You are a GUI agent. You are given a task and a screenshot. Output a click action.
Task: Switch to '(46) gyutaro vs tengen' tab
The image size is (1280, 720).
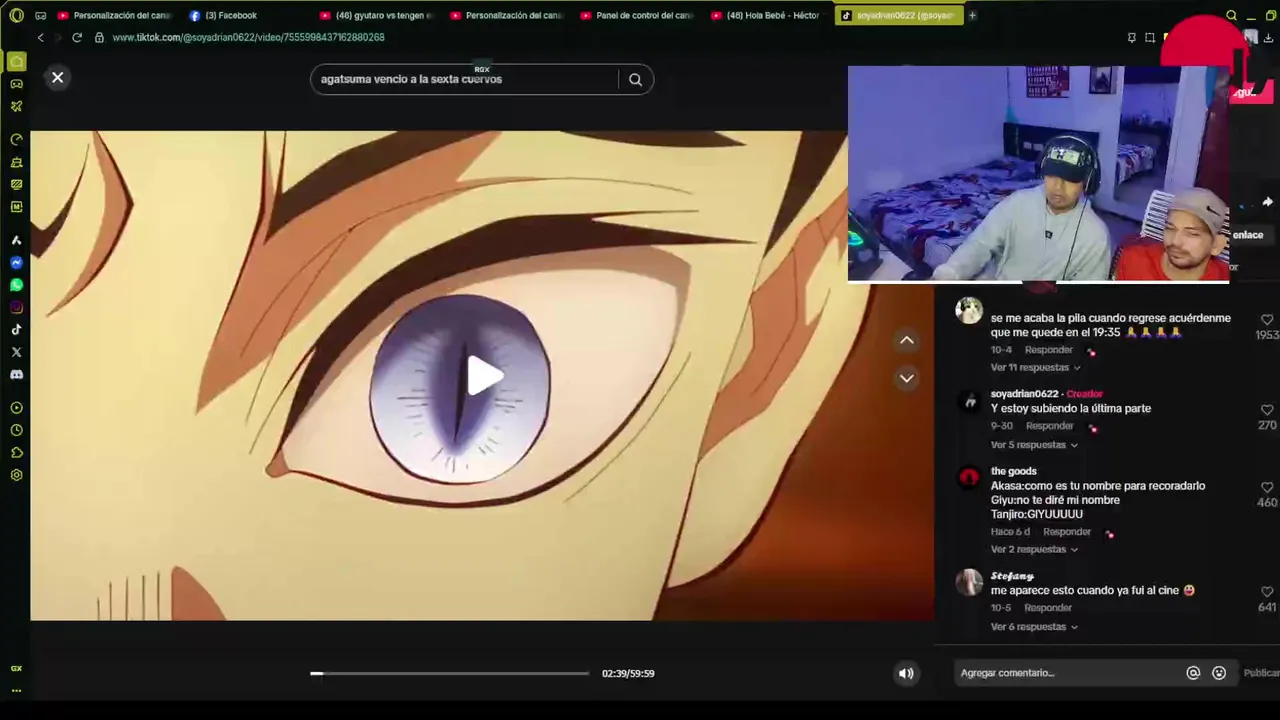click(x=376, y=15)
